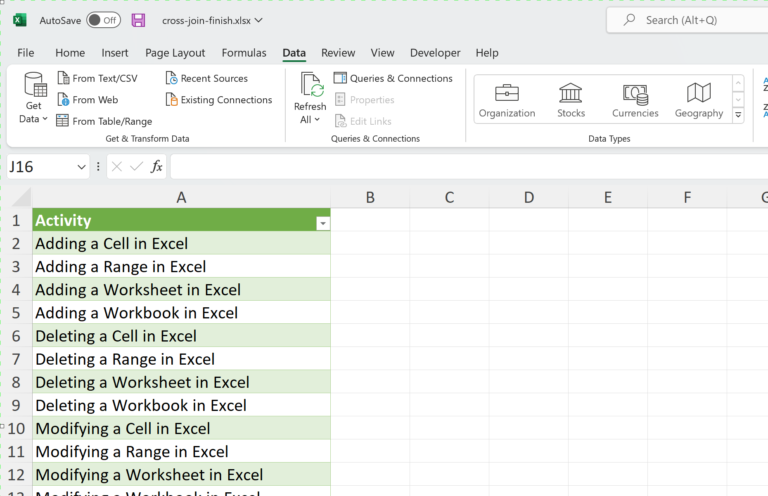Open the Activity column filter dropdown

(322, 224)
